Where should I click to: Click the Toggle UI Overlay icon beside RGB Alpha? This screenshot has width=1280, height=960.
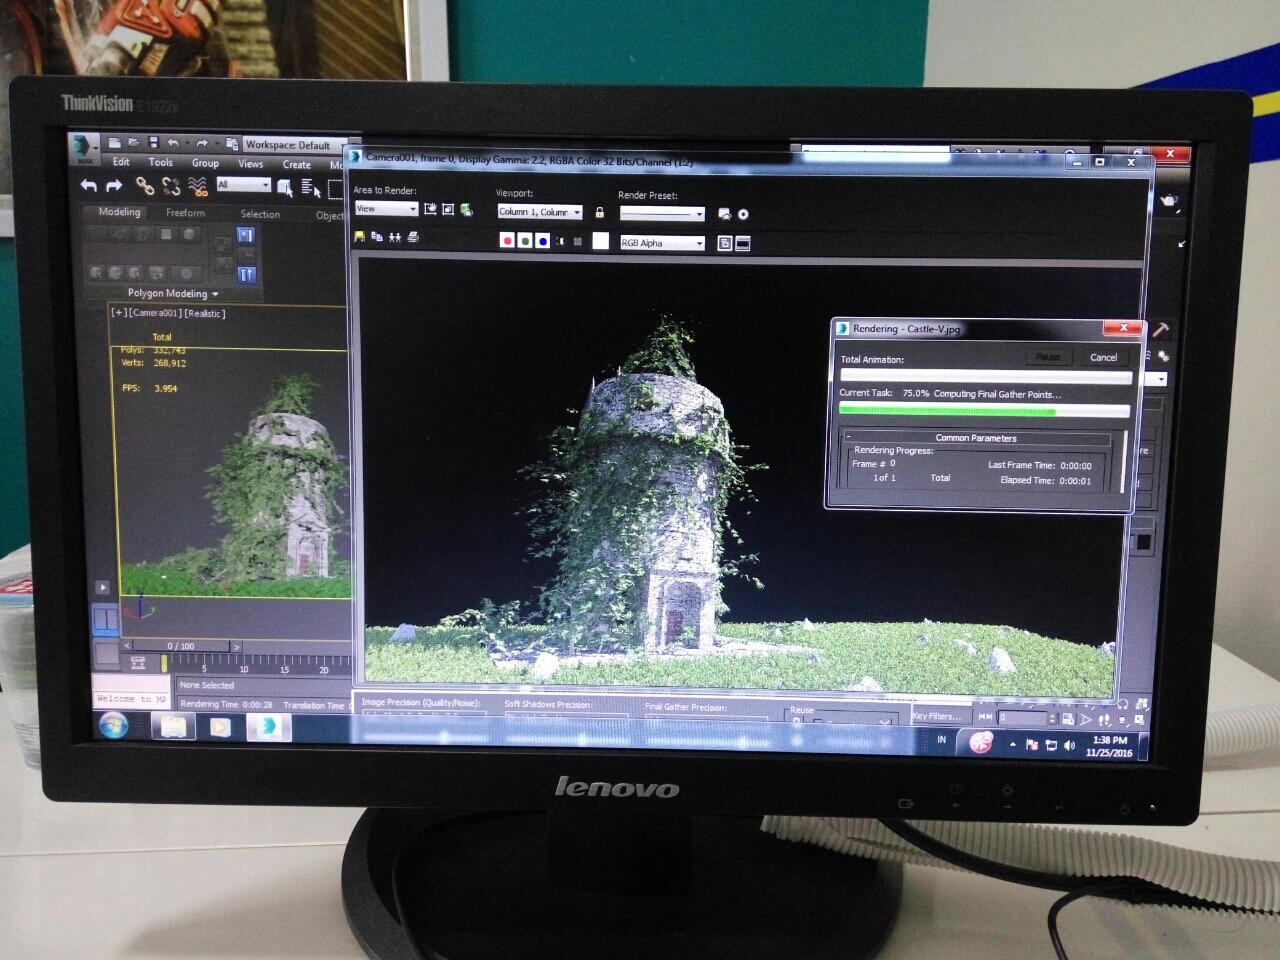(725, 243)
